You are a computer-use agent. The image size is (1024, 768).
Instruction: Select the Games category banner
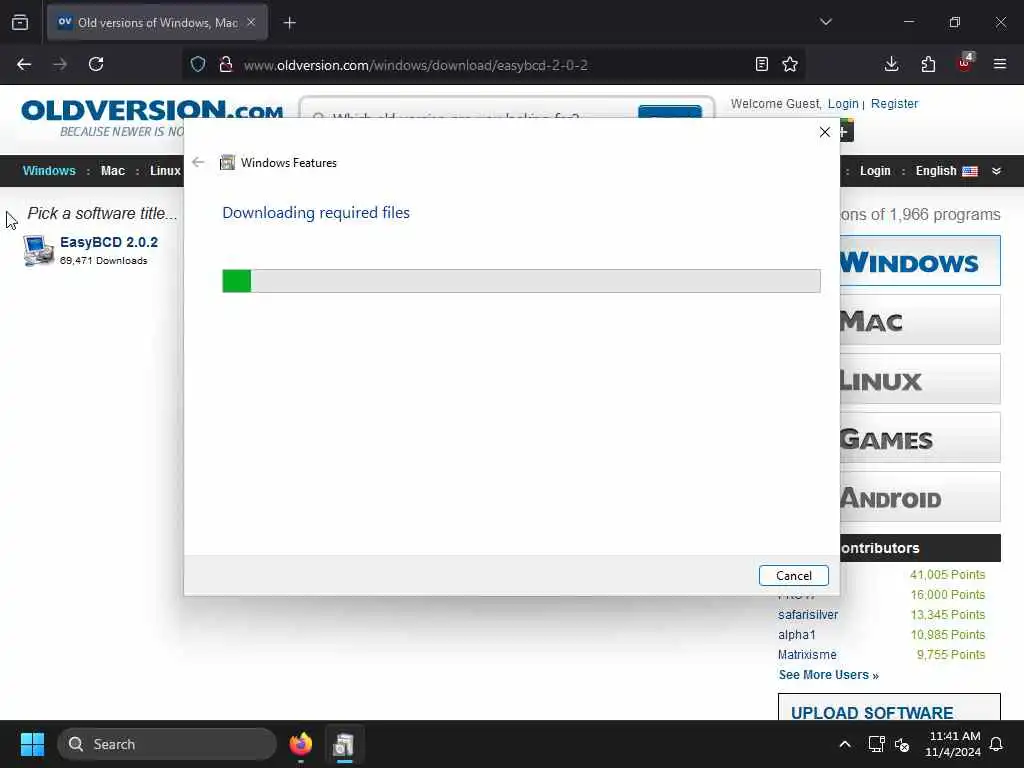point(920,438)
